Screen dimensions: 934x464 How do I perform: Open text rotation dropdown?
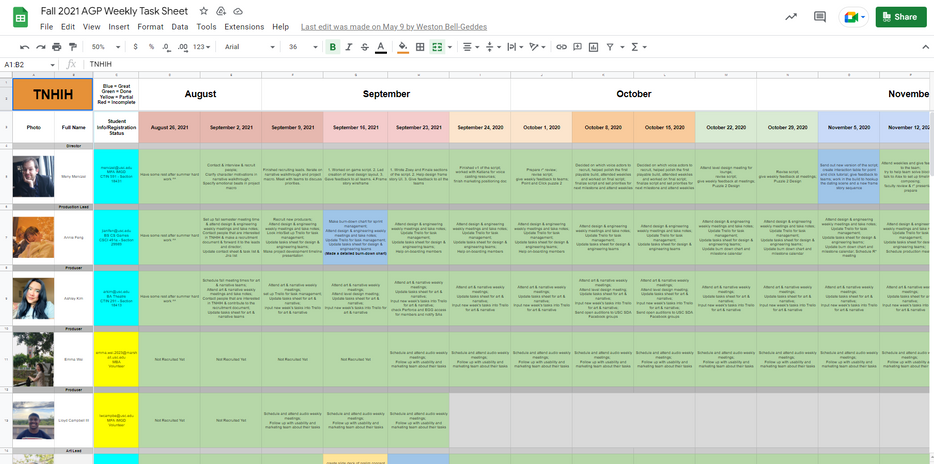537,47
